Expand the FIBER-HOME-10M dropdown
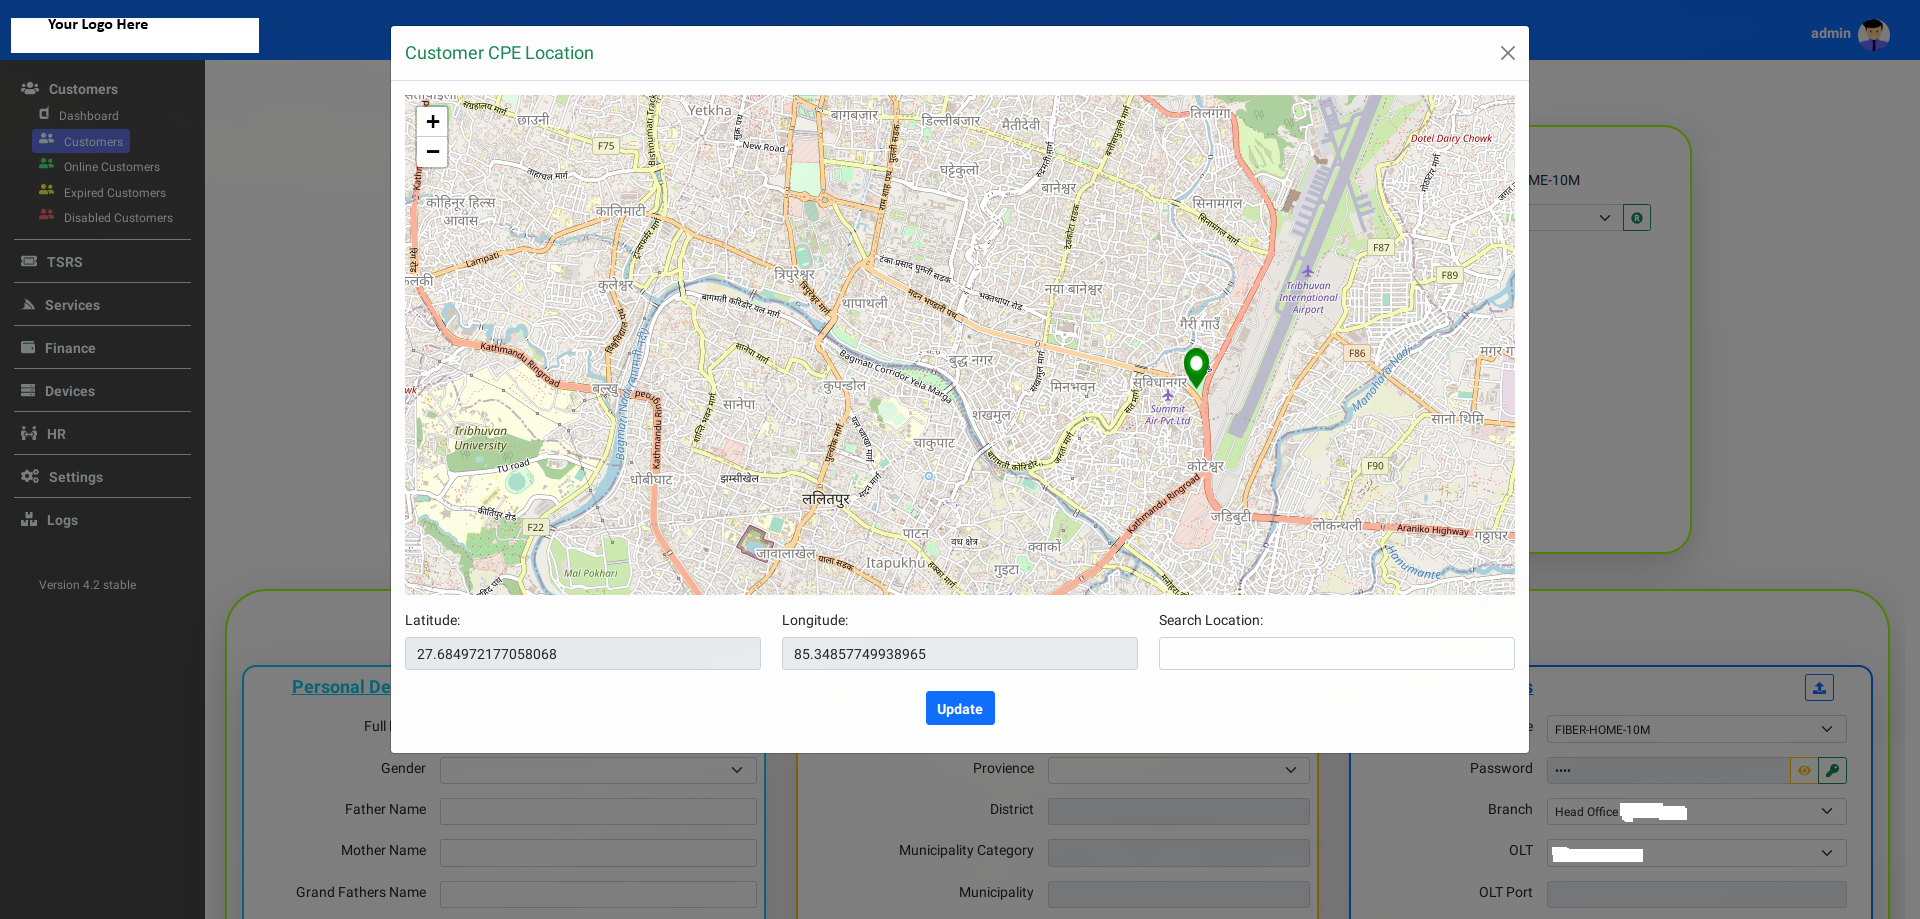The width and height of the screenshot is (1920, 919). pyautogui.click(x=1695, y=729)
